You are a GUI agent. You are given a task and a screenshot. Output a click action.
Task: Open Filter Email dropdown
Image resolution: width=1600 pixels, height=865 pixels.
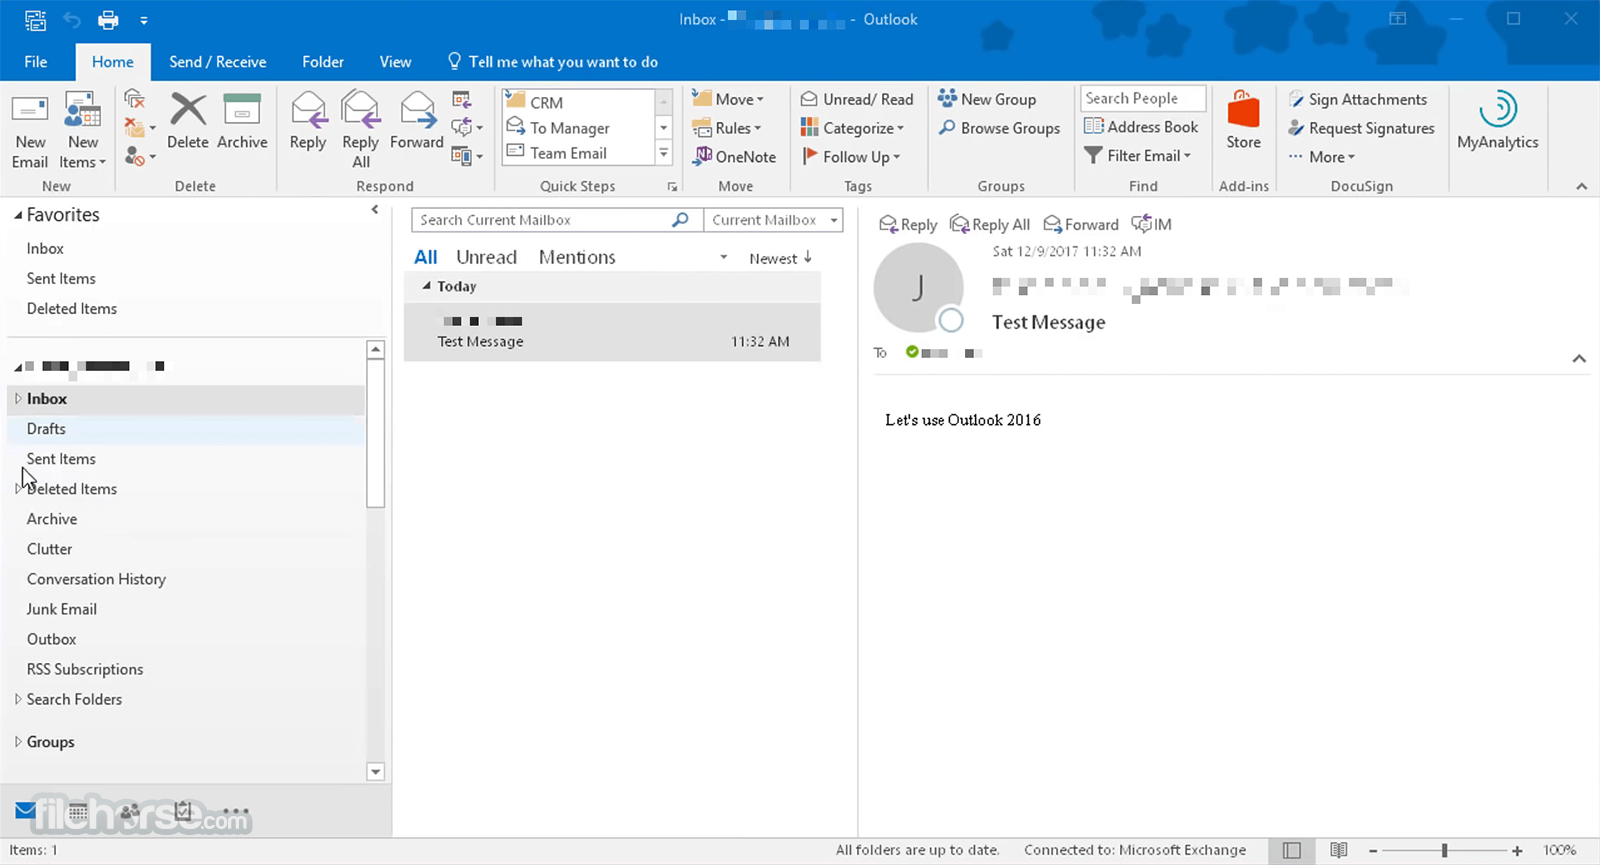tap(1138, 155)
